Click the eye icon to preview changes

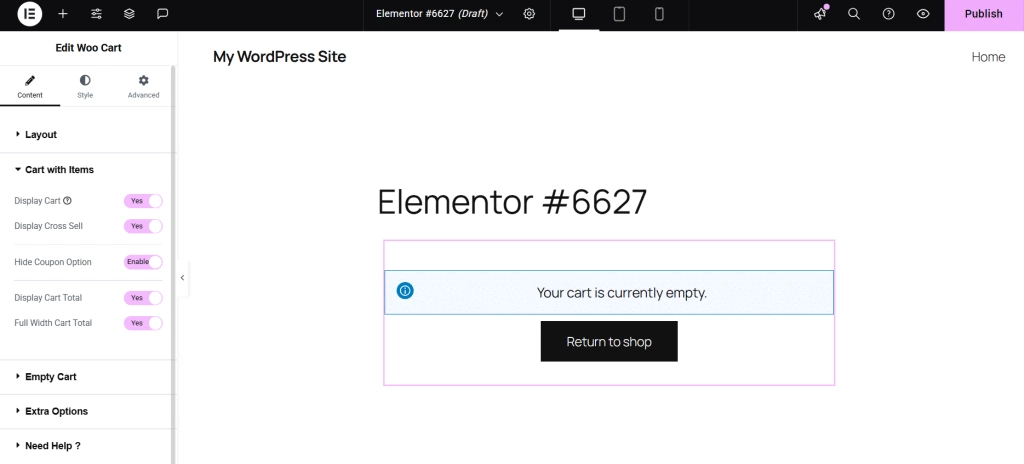point(923,14)
